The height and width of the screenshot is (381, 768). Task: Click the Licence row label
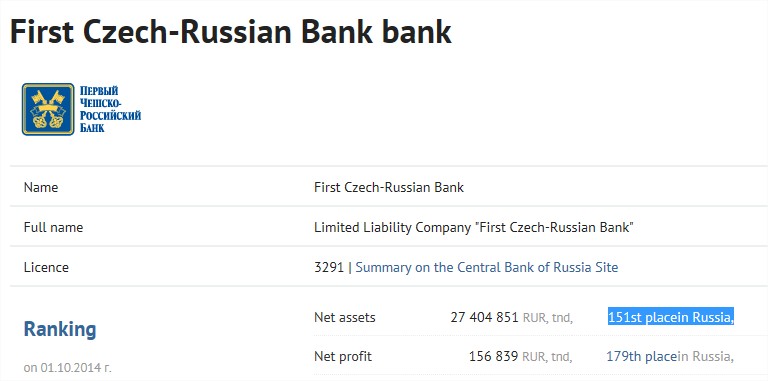click(x=46, y=267)
